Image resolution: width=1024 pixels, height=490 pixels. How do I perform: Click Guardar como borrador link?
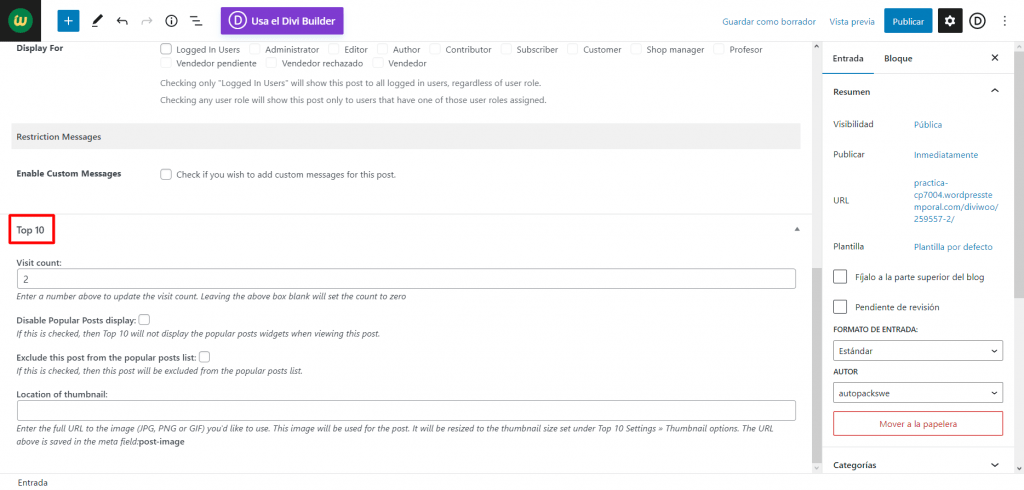pyautogui.click(x=769, y=22)
